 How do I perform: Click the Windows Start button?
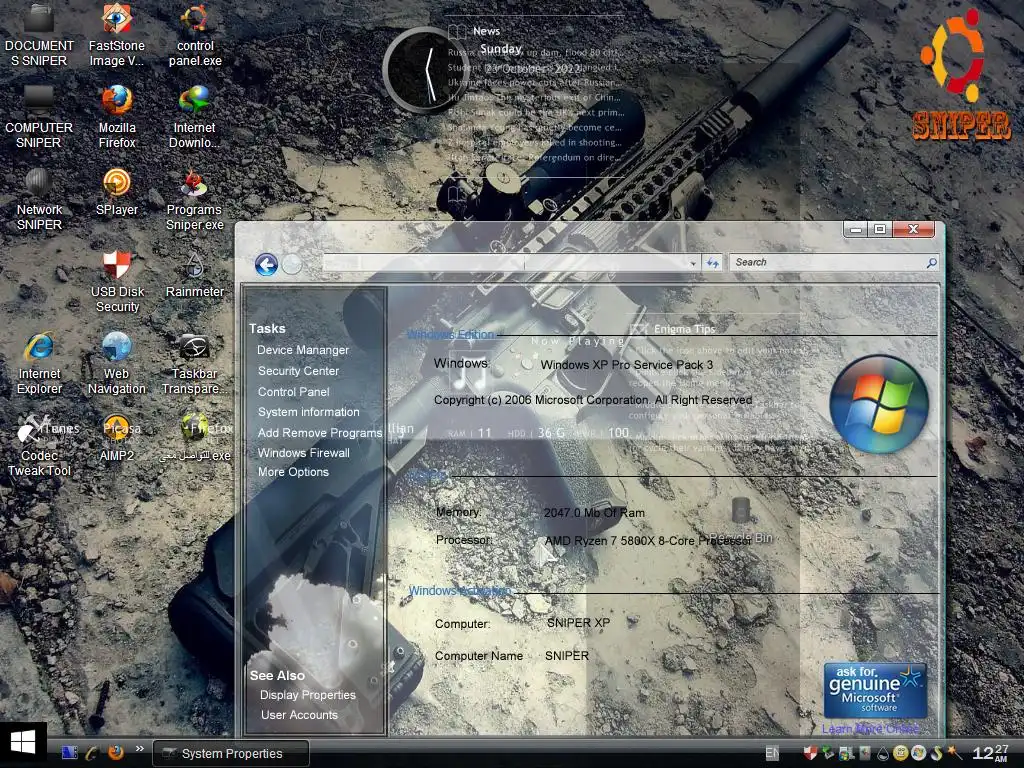coord(23,743)
